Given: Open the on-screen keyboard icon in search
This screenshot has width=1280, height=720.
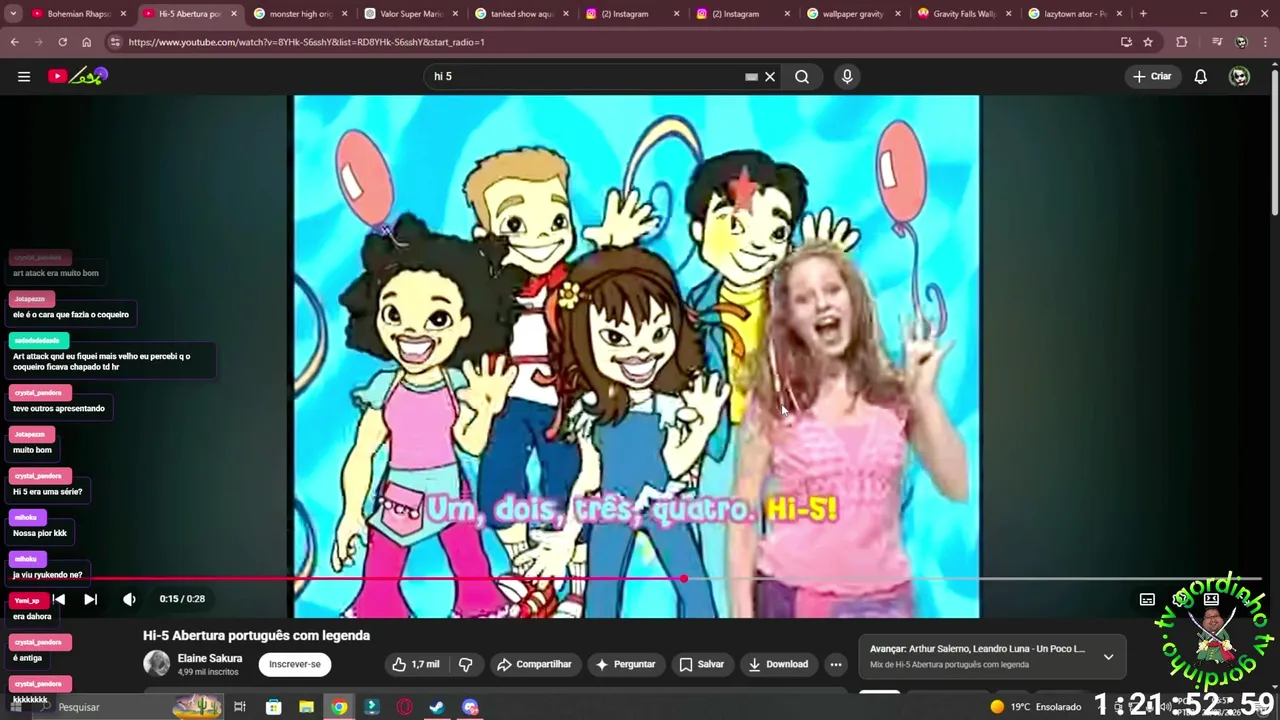Looking at the screenshot, I should (x=751, y=77).
